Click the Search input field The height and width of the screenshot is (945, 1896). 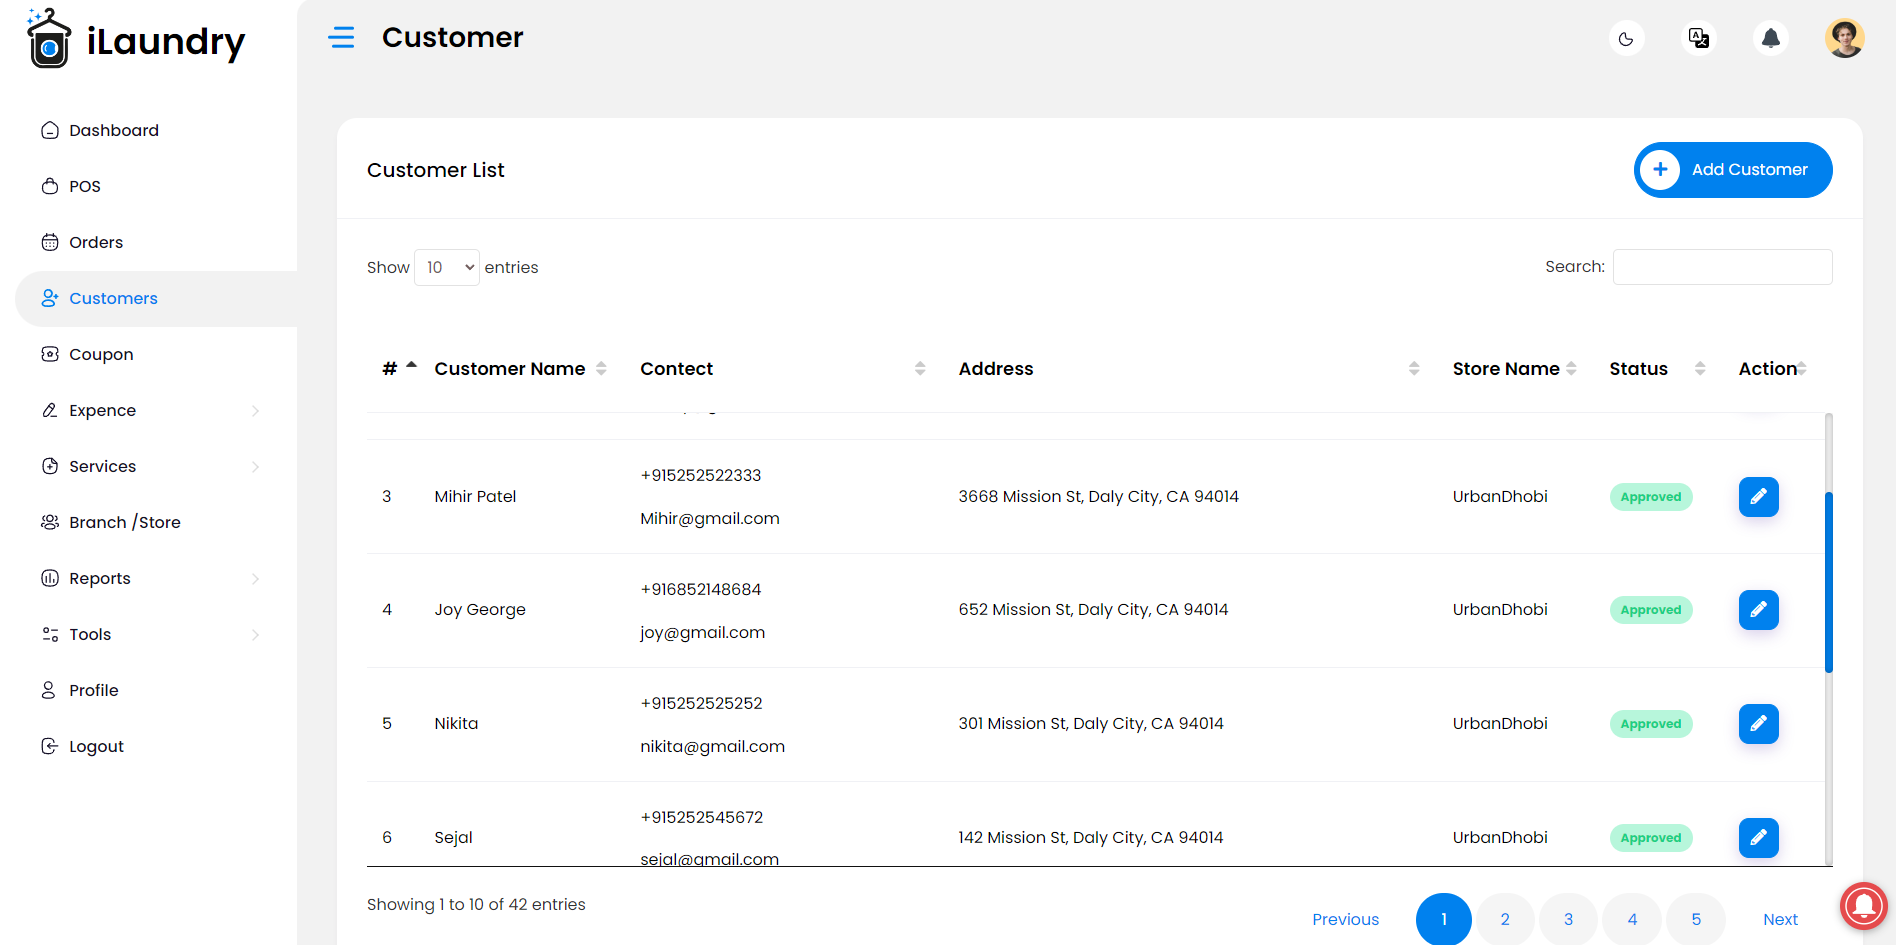1722,267
